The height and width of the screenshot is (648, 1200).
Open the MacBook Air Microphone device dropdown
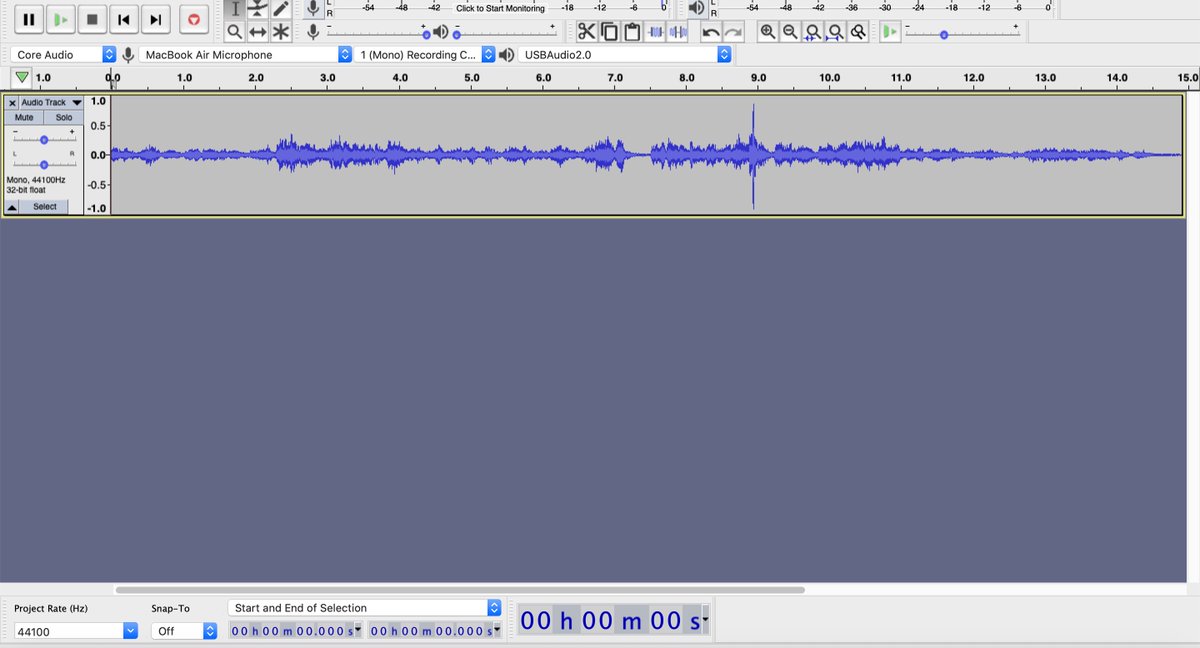246,55
